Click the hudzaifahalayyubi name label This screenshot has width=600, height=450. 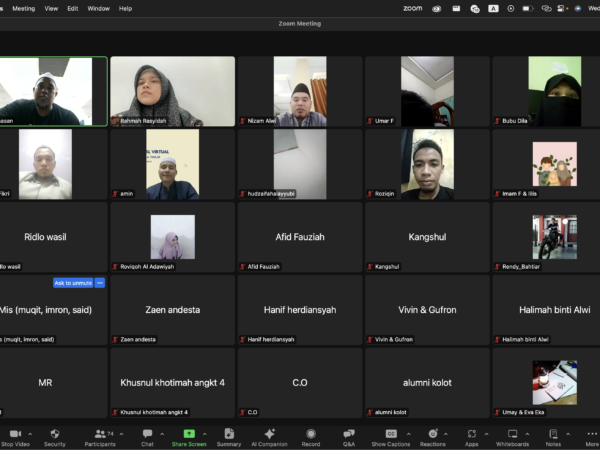[271, 194]
